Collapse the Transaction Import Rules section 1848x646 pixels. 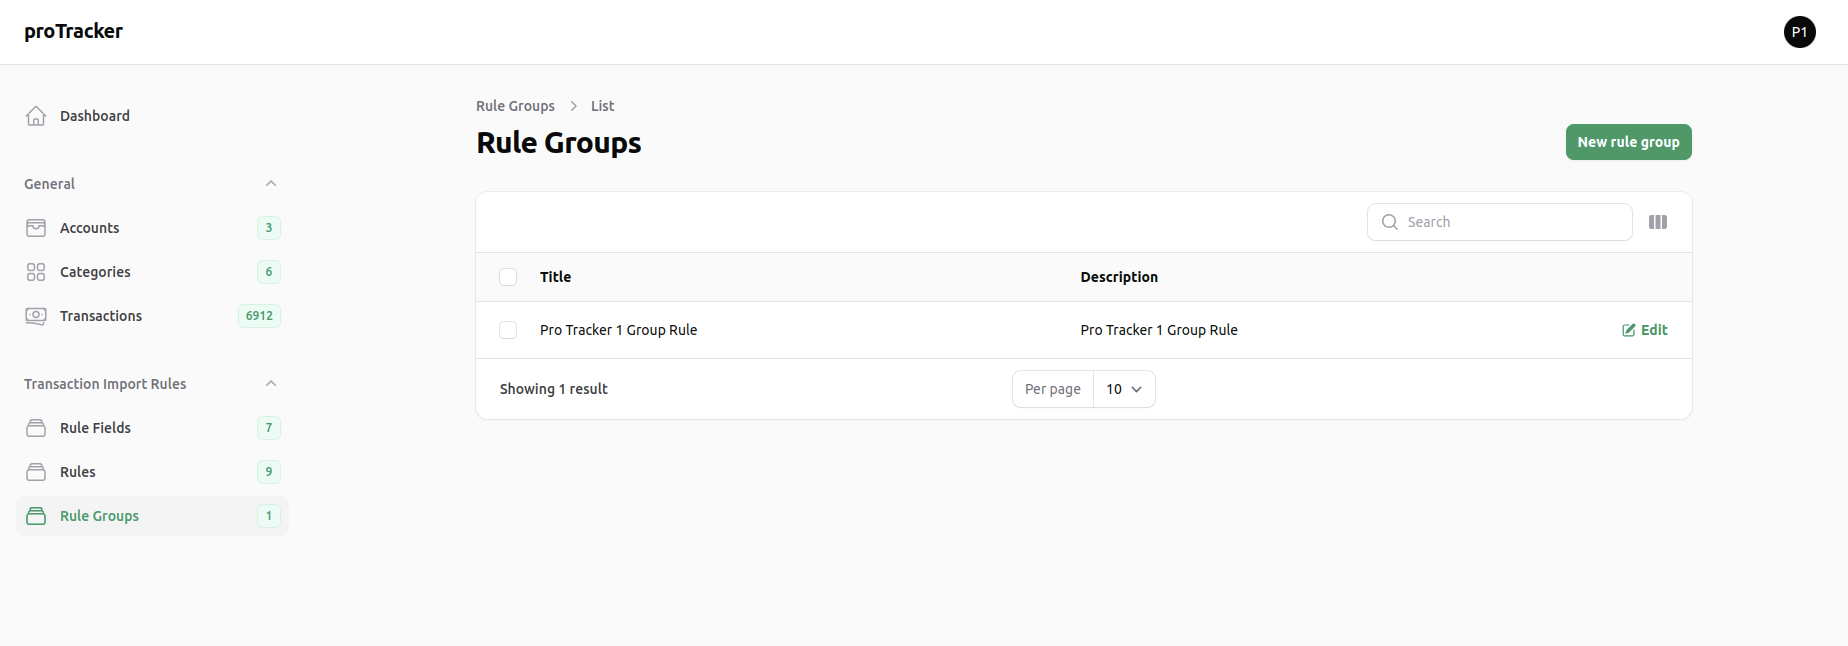[x=271, y=384]
